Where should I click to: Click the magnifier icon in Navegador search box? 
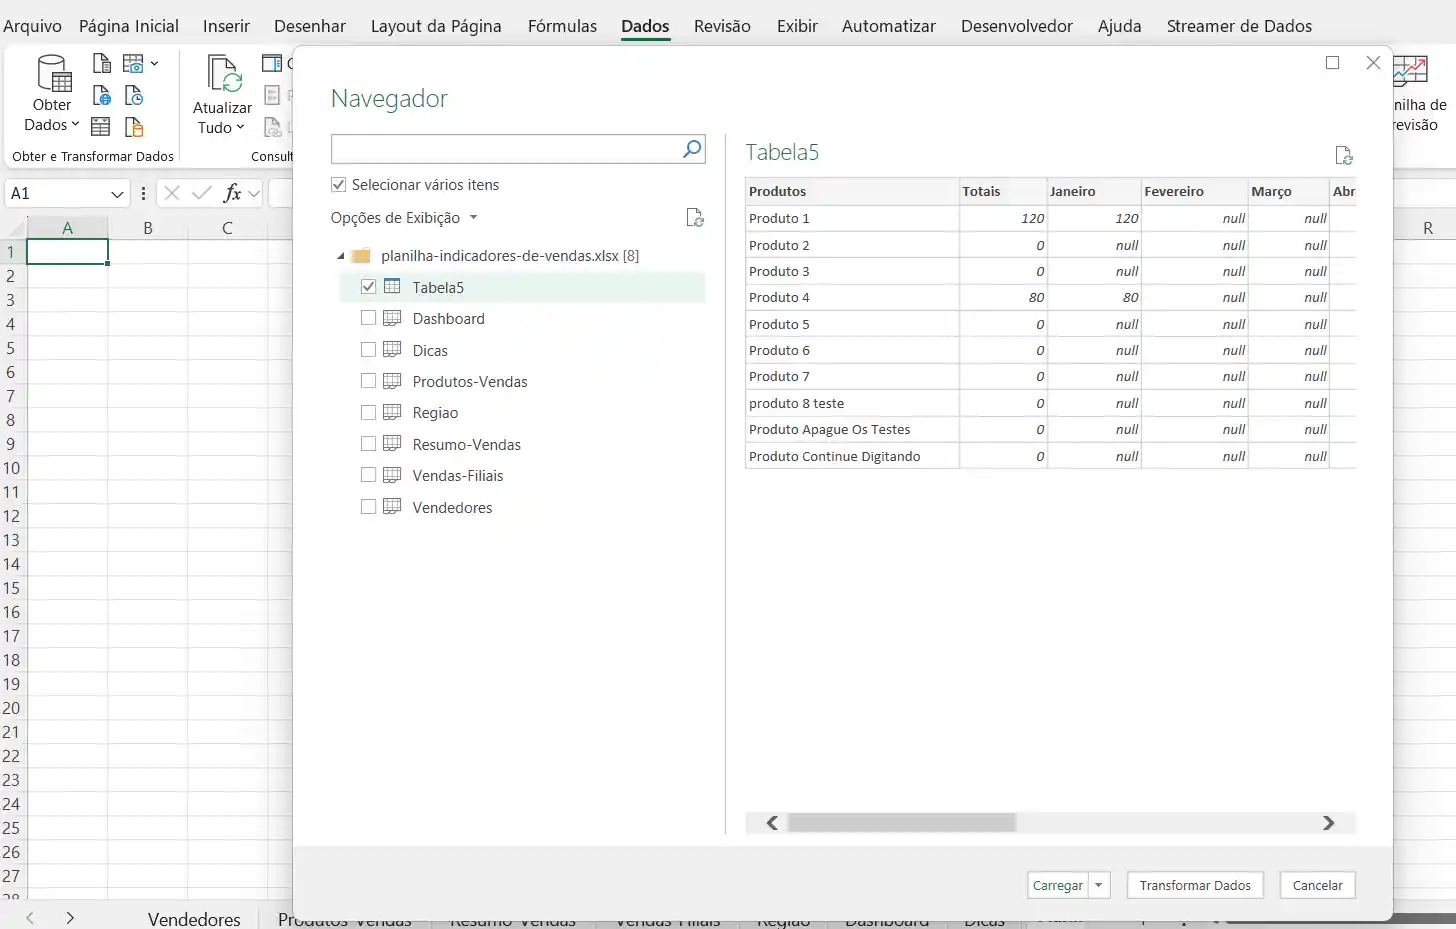691,148
